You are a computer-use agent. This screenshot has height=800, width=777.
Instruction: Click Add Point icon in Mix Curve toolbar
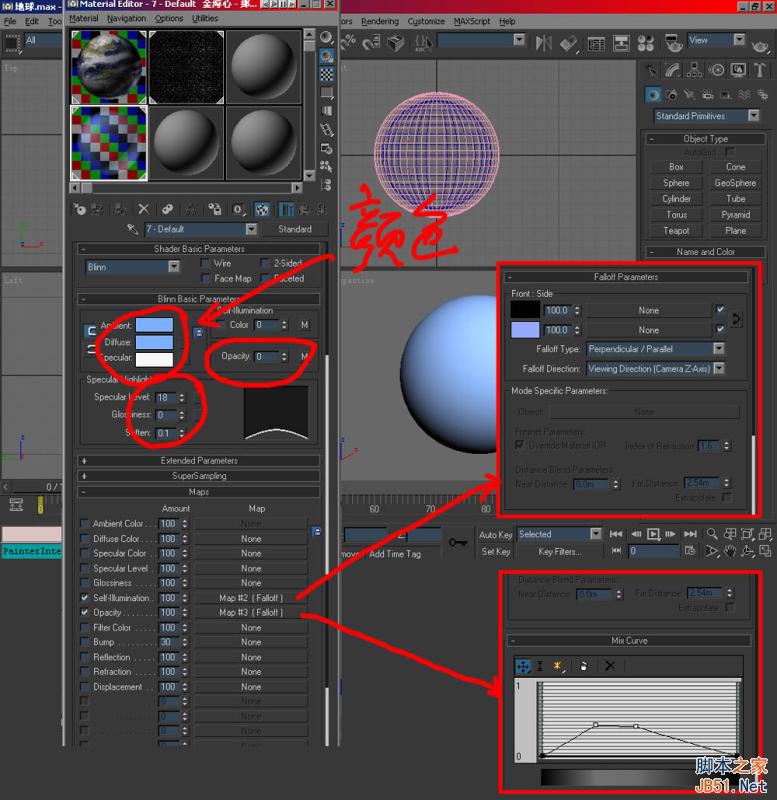click(558, 666)
